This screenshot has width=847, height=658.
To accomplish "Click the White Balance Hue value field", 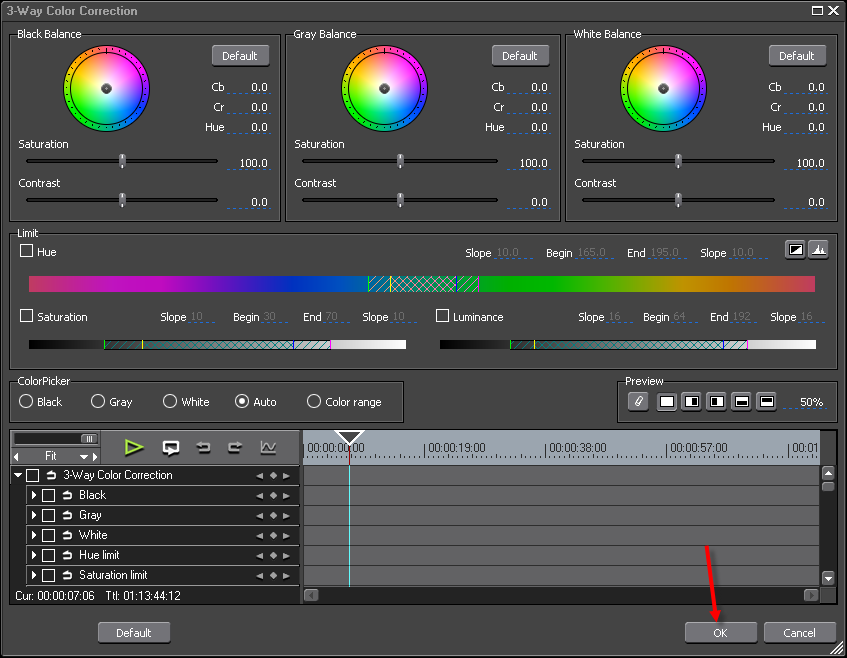I will pyautogui.click(x=806, y=127).
